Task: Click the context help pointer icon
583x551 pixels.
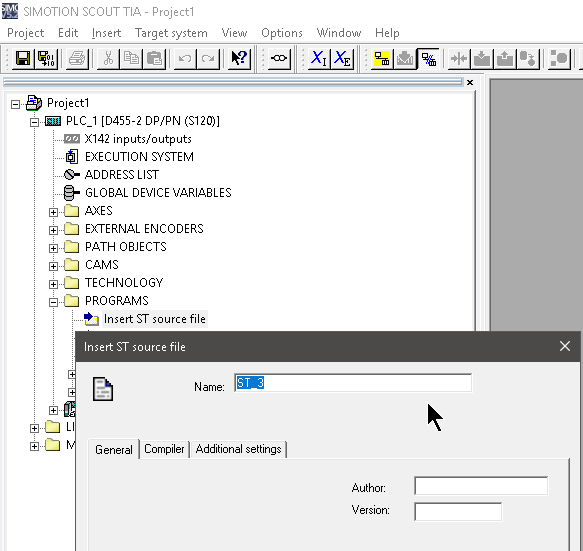Action: (239, 58)
